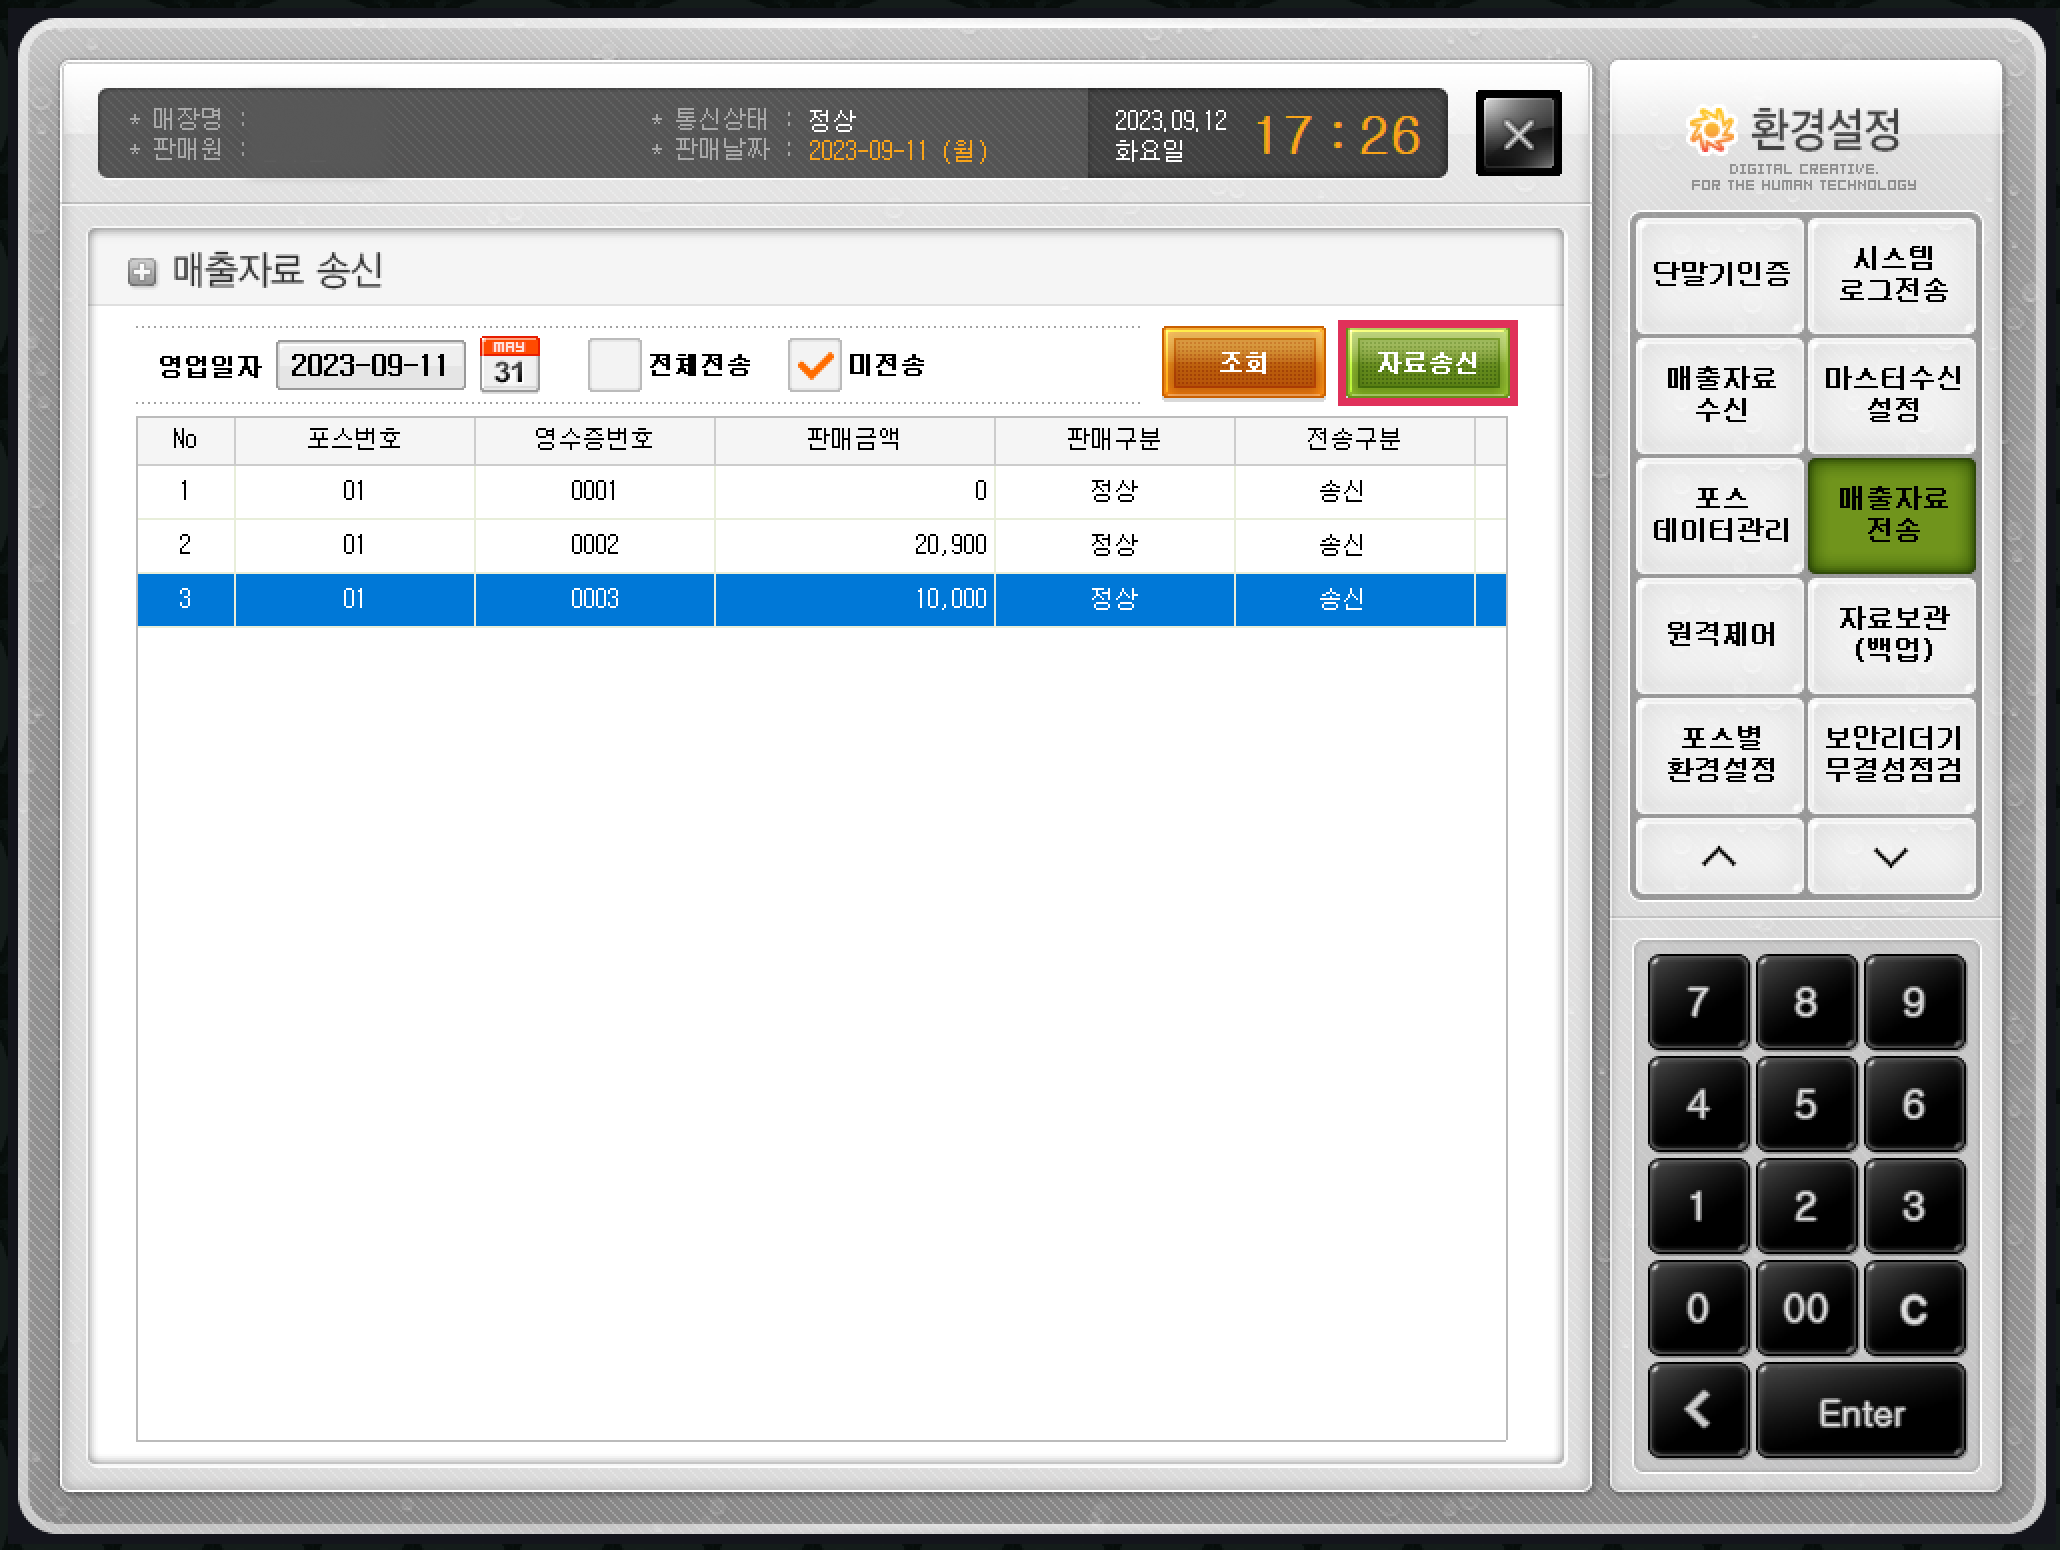Open the 포스 데이터관리 menu
The width and height of the screenshot is (2060, 1550).
pyautogui.click(x=1720, y=514)
